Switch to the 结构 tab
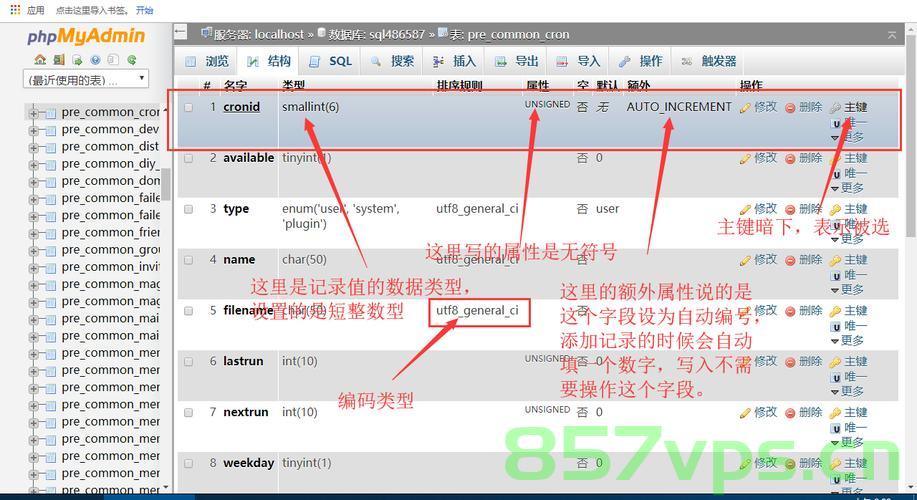 point(268,61)
